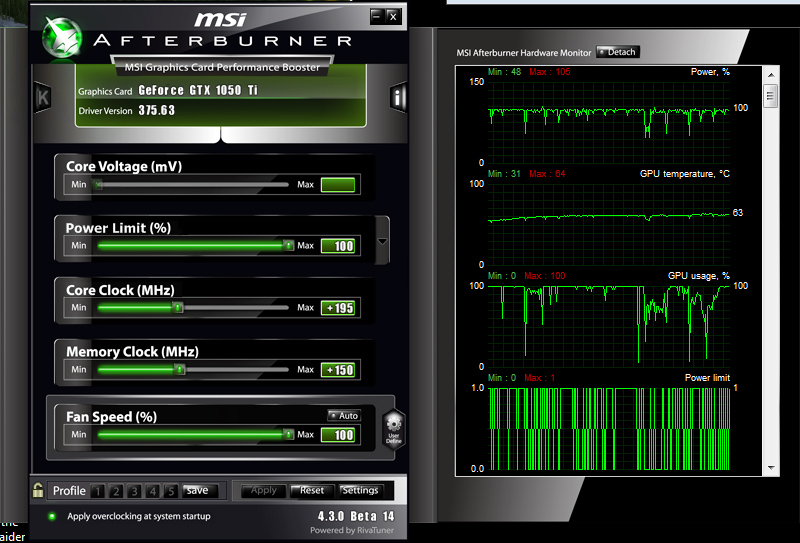The width and height of the screenshot is (800, 543).
Task: Click the Memory Clock value field +150
Action: [x=338, y=369]
